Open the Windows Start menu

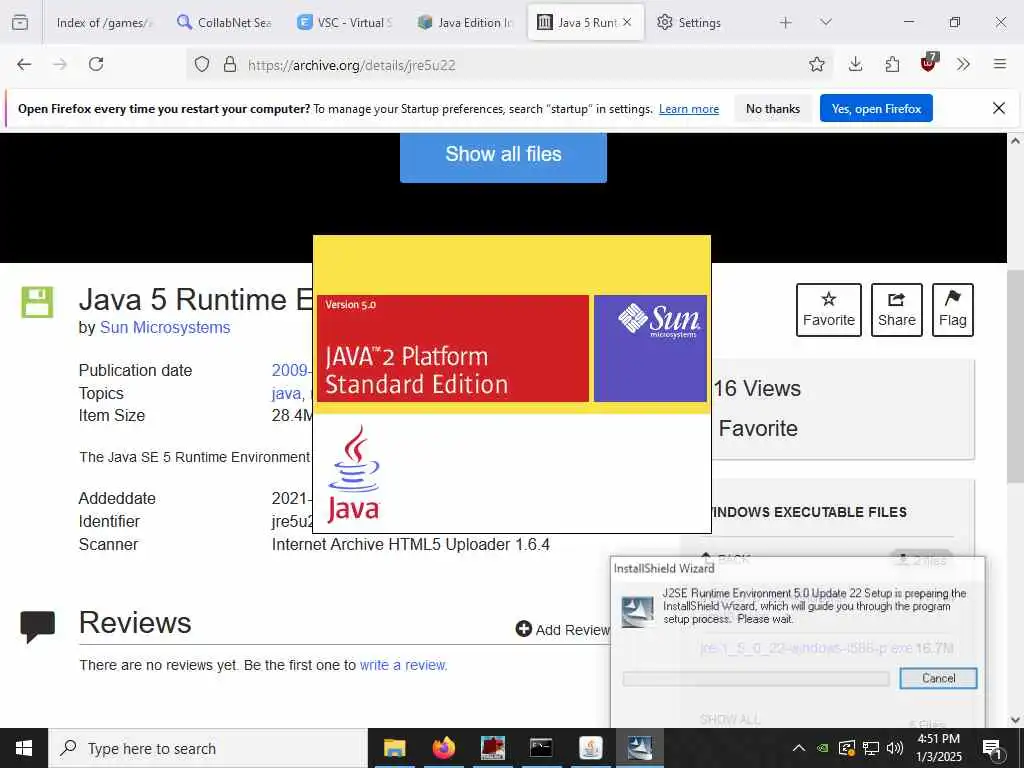[24, 748]
